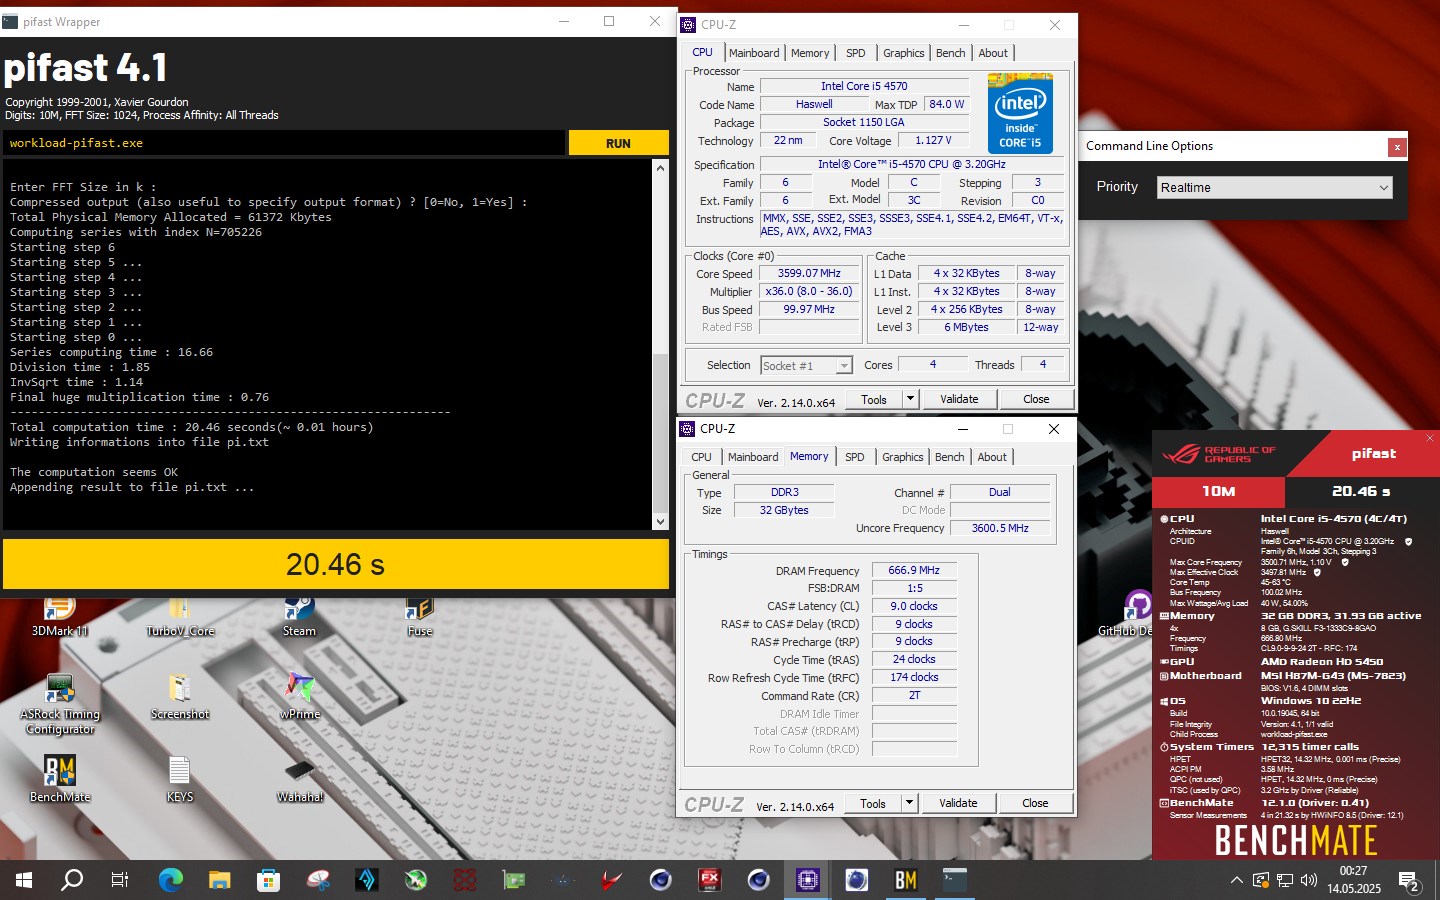Click Motherboard MSI H87M-G43 text in BenchMate
The width and height of the screenshot is (1440, 900).
click(x=1333, y=676)
